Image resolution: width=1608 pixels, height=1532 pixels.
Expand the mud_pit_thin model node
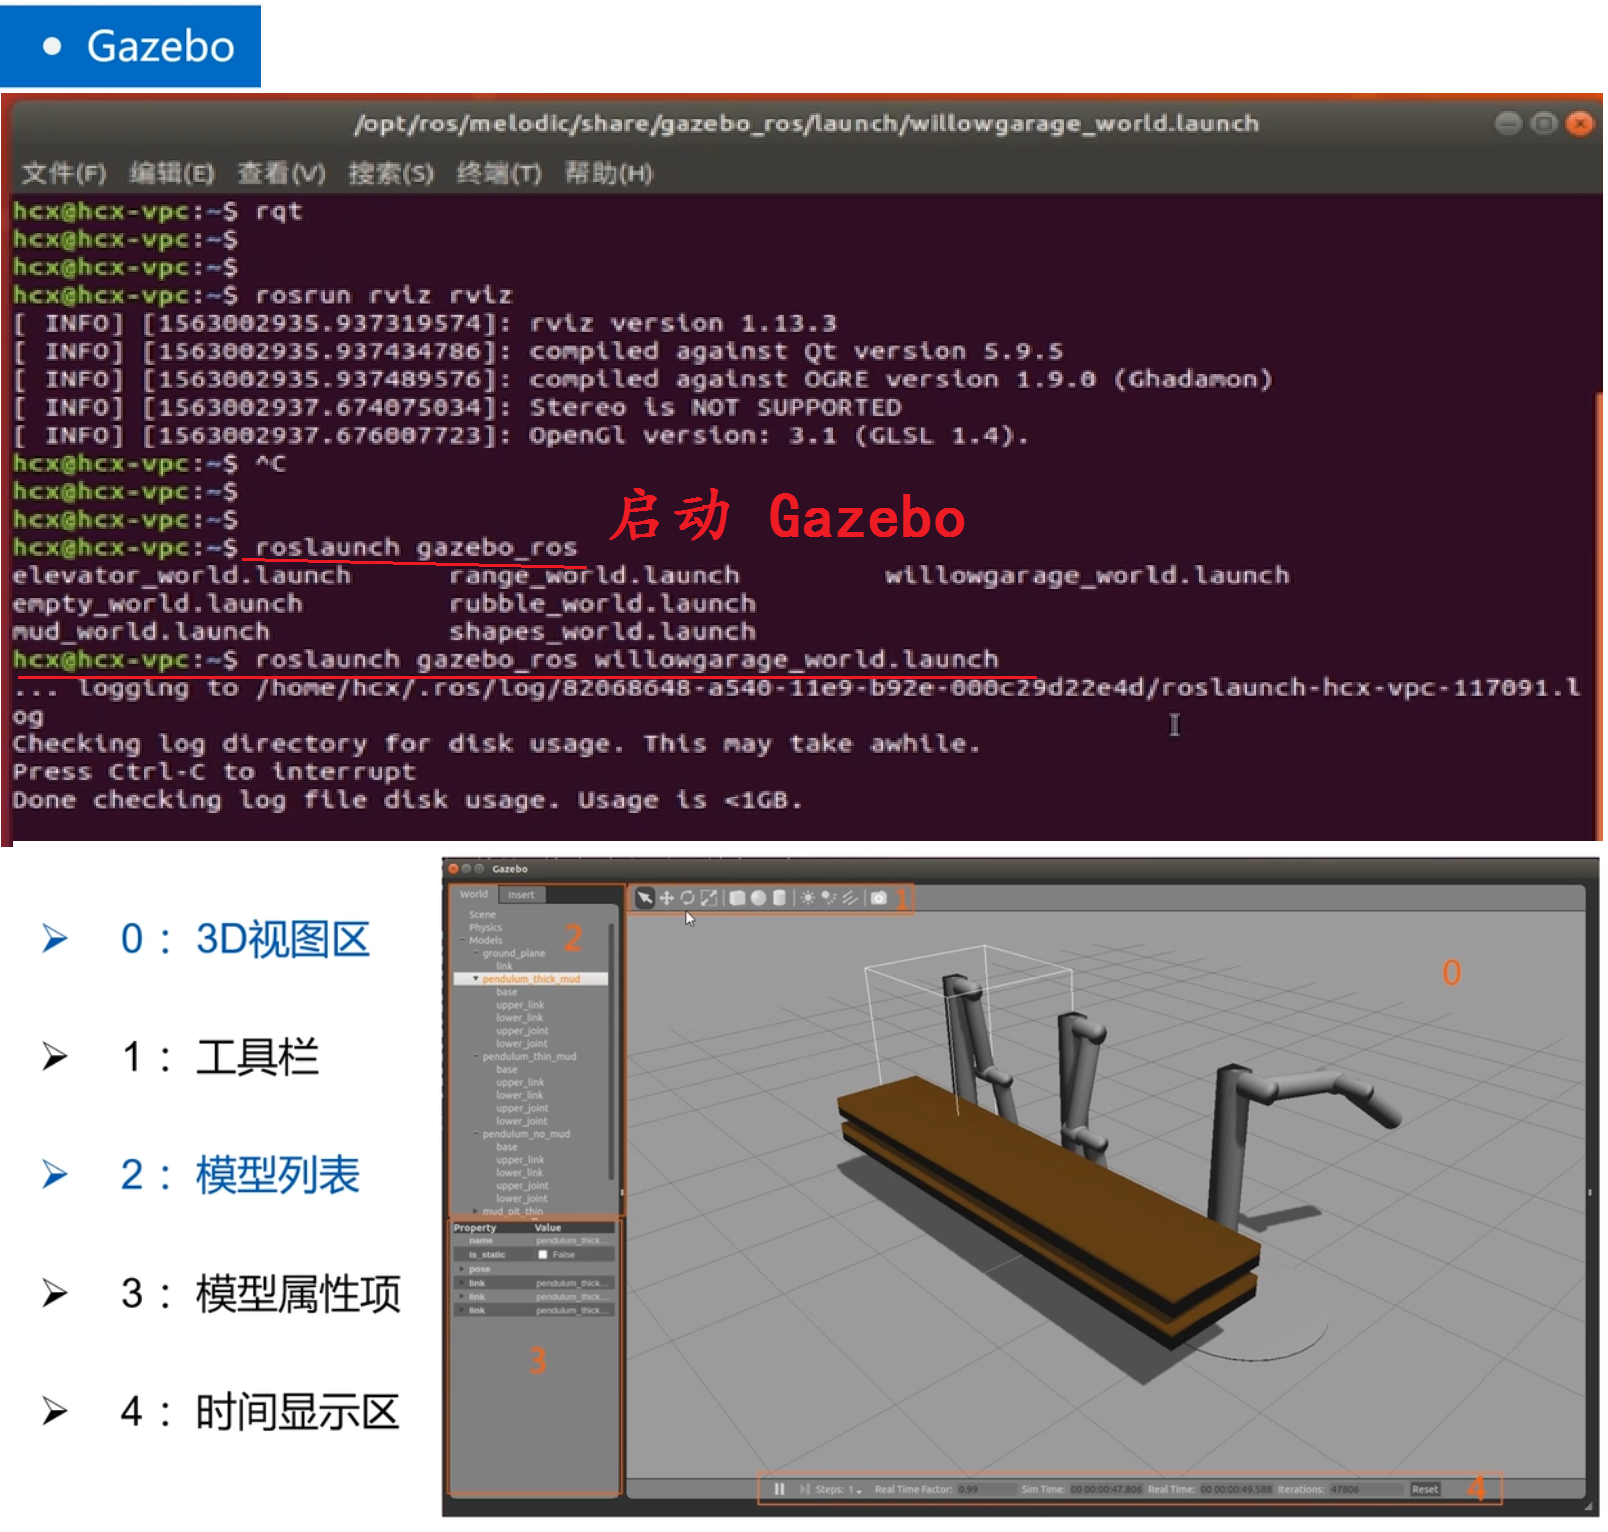click(476, 1211)
